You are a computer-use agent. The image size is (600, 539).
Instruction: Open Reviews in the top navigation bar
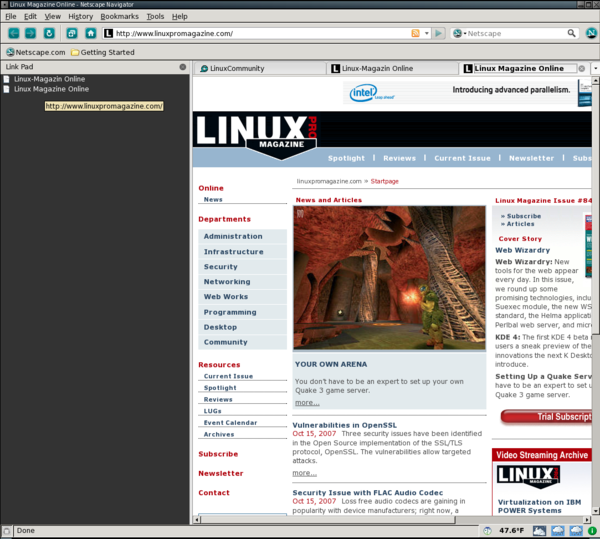coord(399,158)
